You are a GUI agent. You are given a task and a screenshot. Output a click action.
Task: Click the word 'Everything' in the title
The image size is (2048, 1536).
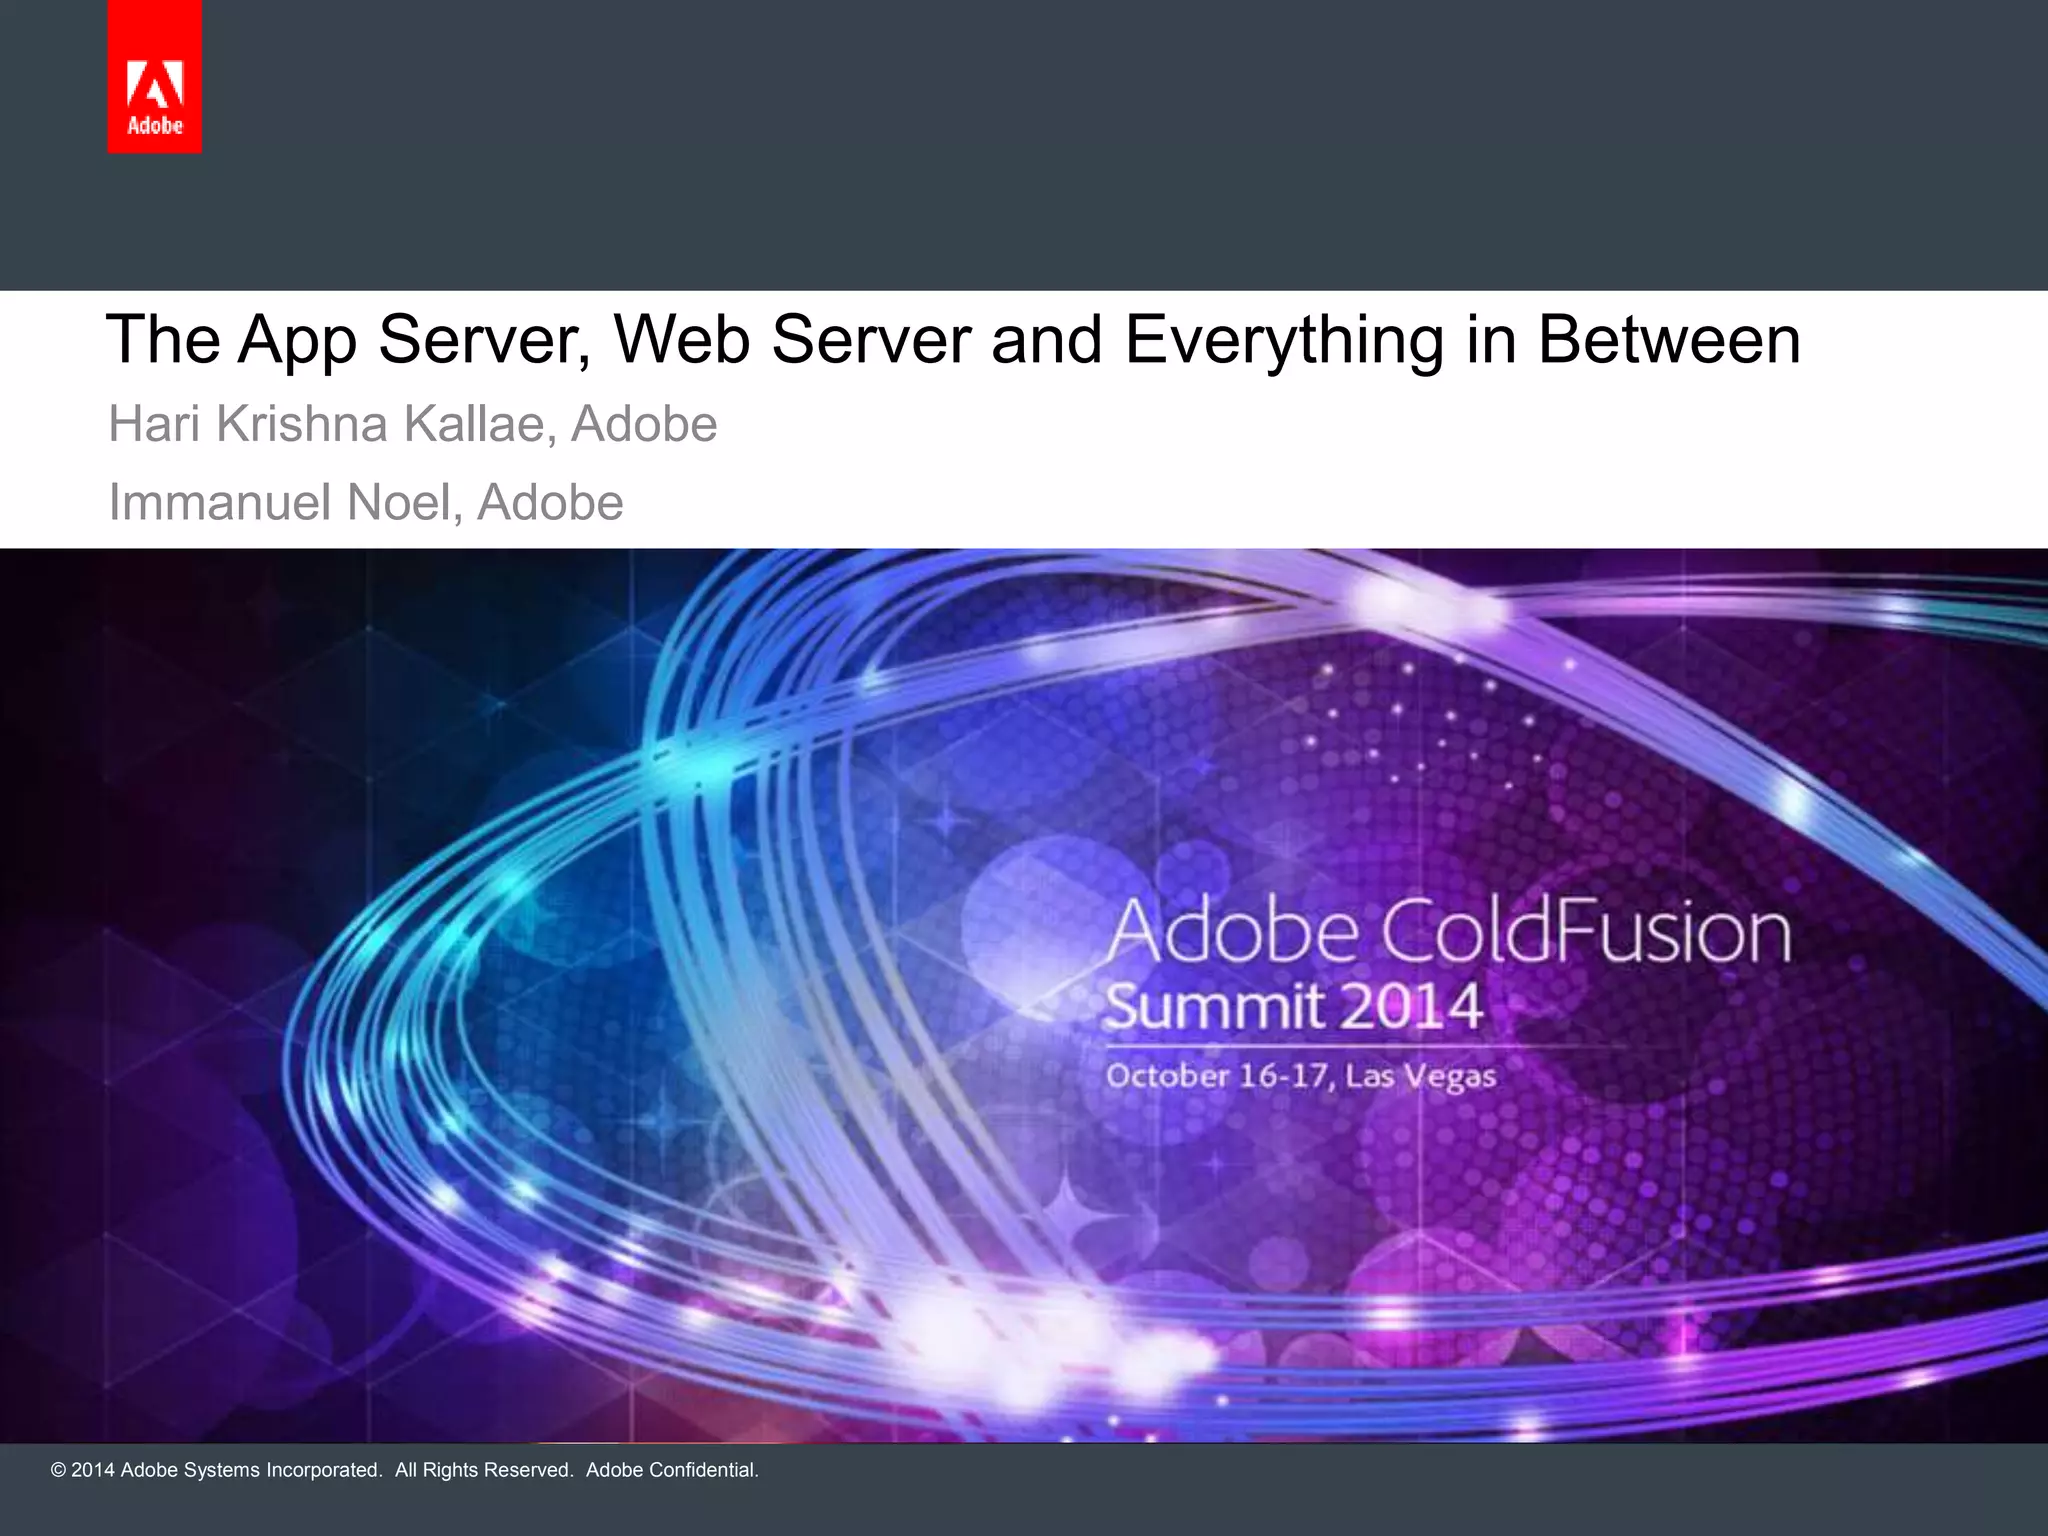pos(1285,340)
